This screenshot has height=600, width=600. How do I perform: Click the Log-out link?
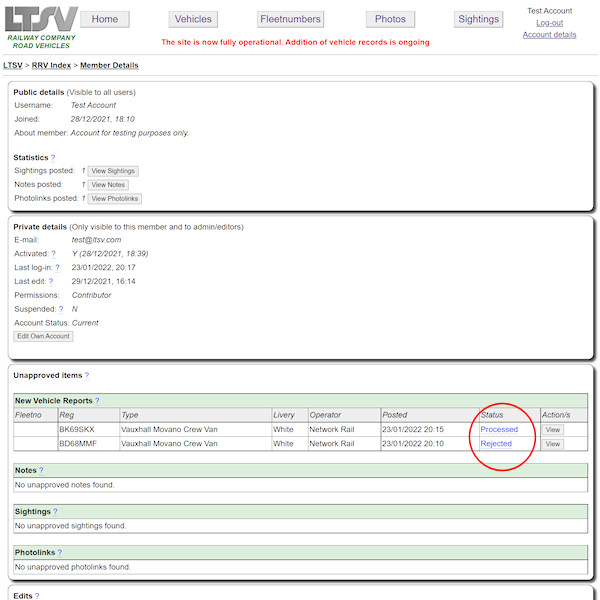549,23
